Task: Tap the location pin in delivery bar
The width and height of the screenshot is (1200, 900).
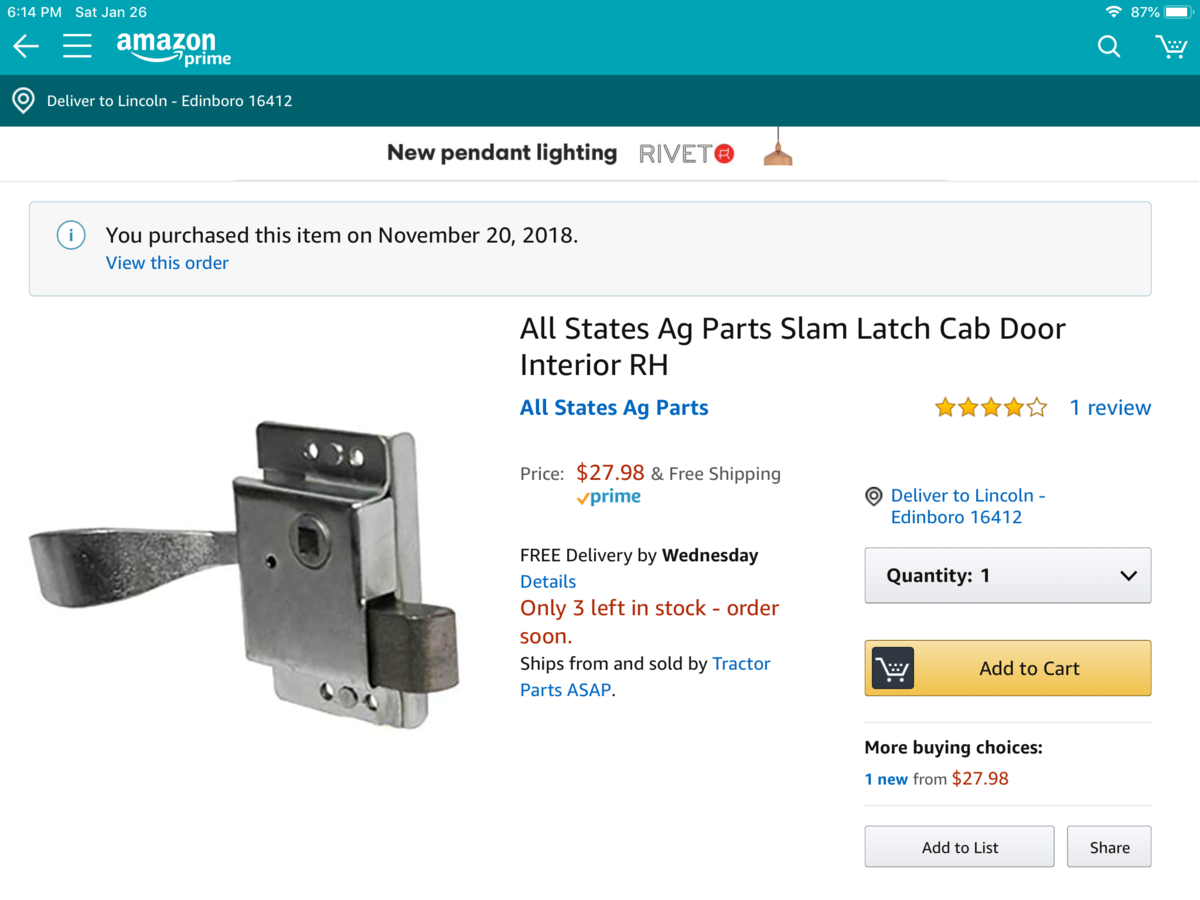Action: point(22,101)
